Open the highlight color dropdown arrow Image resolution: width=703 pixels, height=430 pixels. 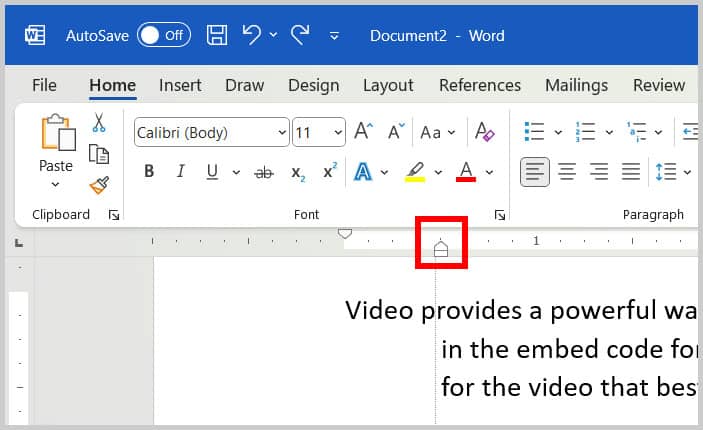tap(438, 172)
